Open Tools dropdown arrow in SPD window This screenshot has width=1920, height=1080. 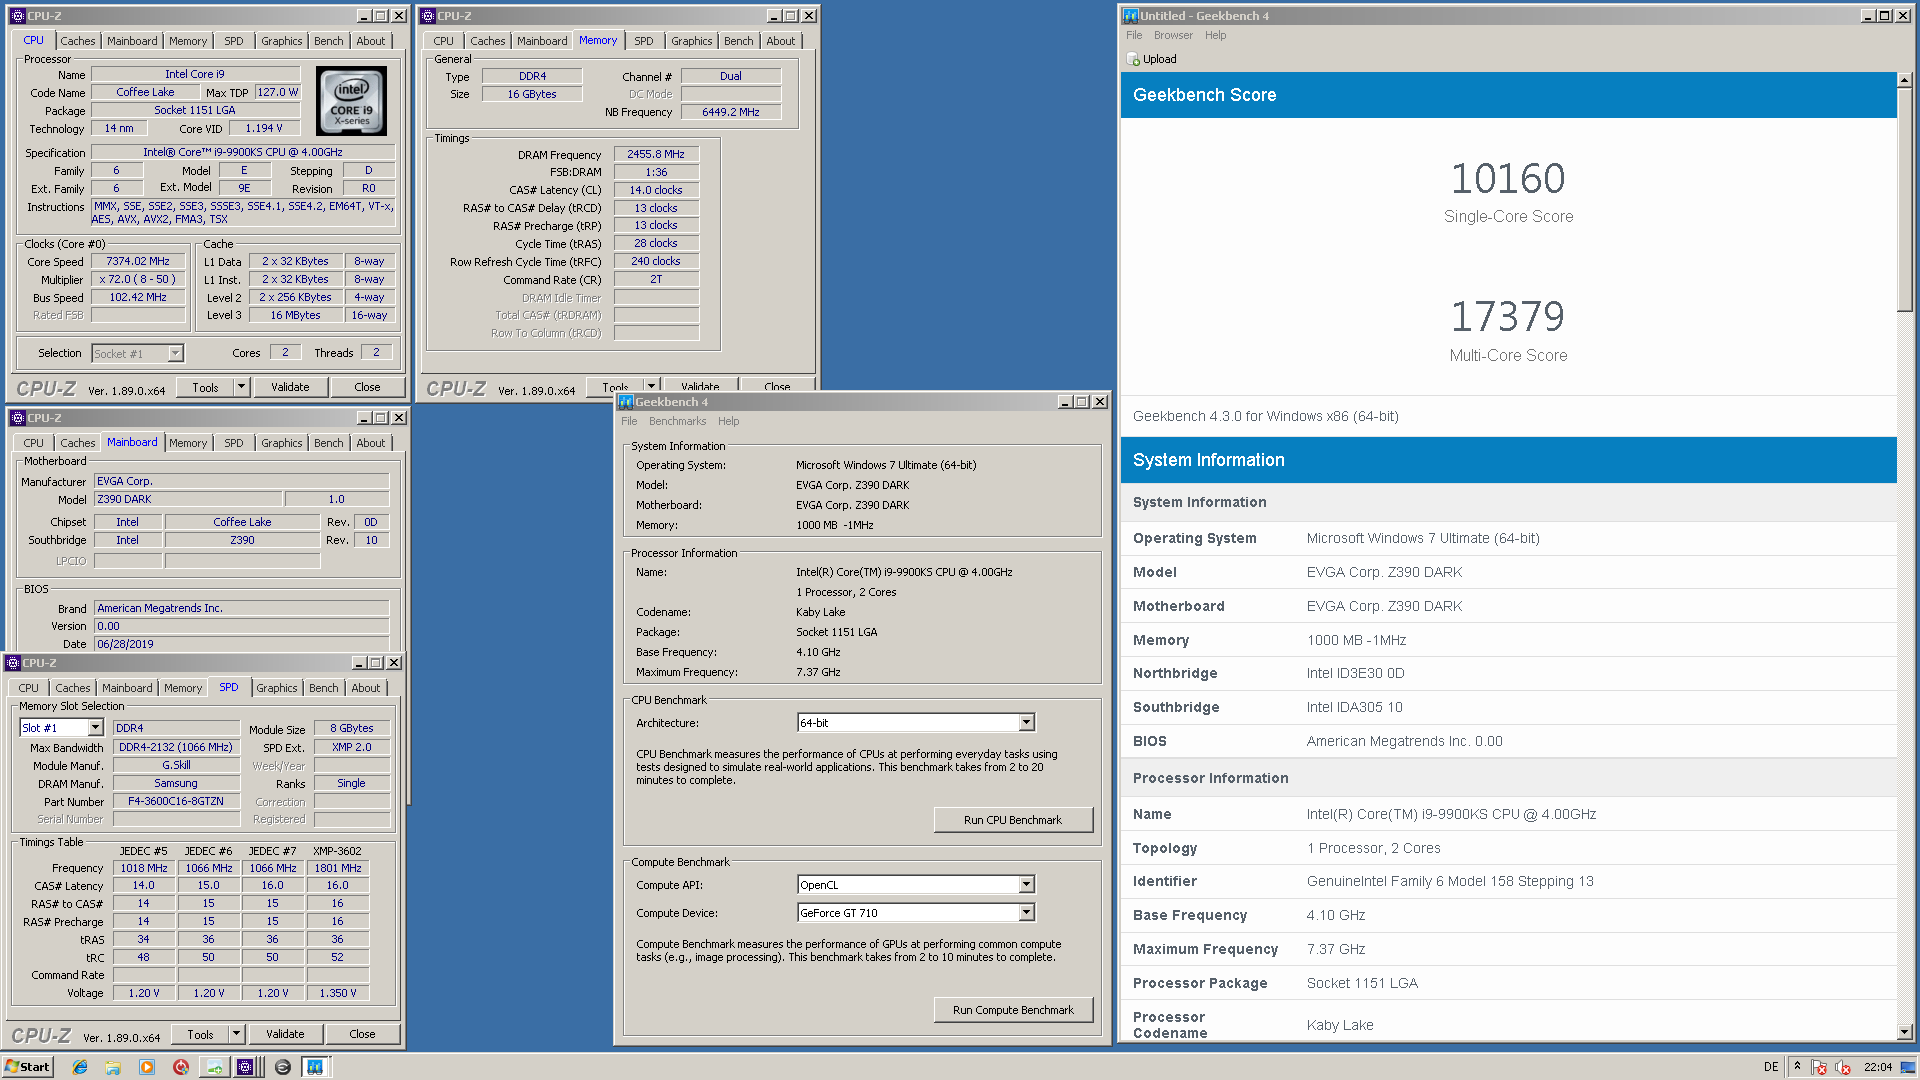(236, 1034)
